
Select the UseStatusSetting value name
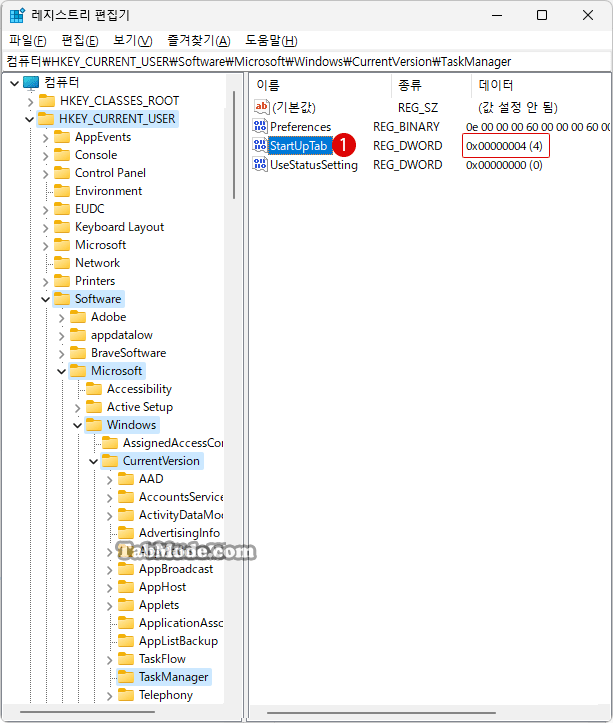point(314,165)
